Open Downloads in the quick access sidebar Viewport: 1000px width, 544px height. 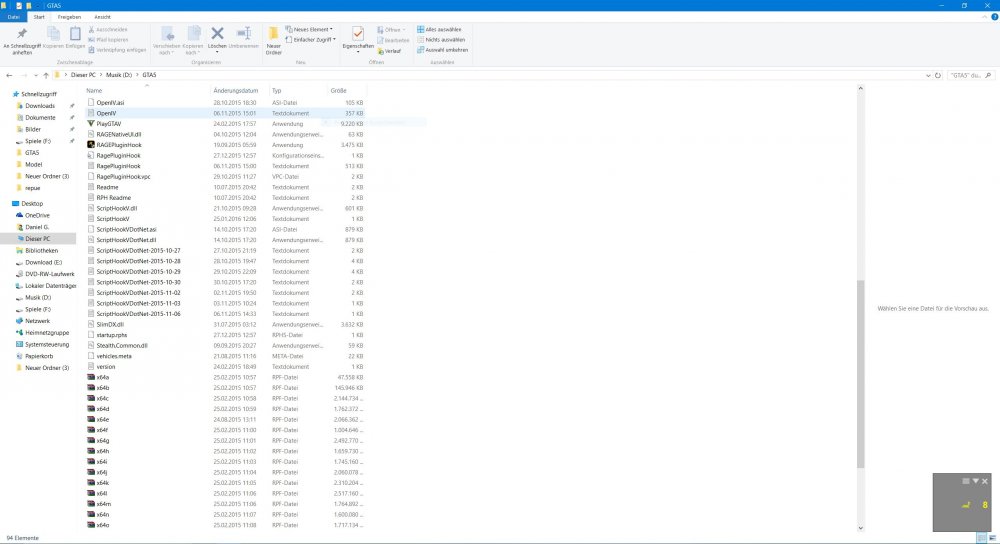click(x=40, y=105)
